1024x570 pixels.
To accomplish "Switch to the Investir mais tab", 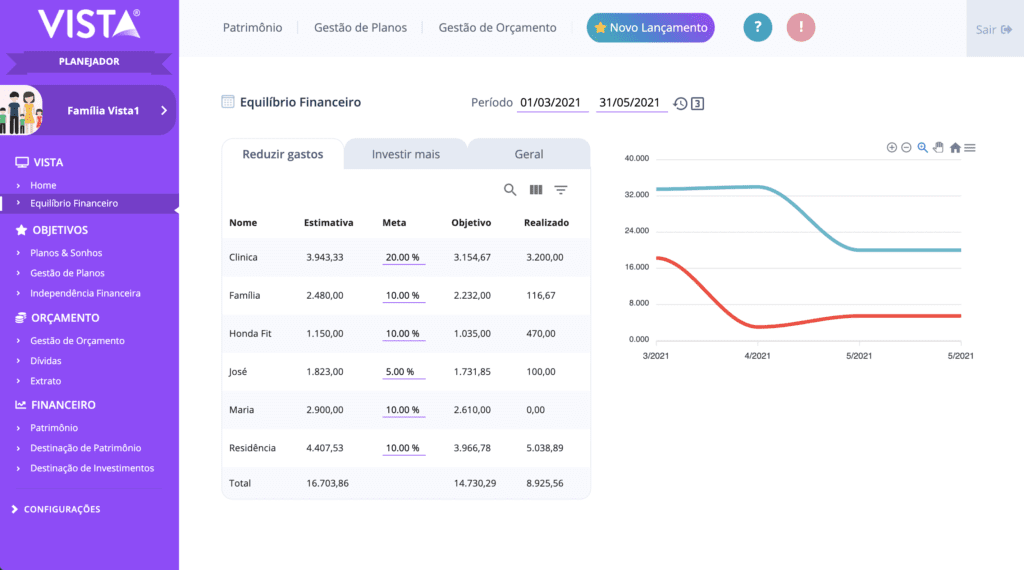I will (x=405, y=154).
